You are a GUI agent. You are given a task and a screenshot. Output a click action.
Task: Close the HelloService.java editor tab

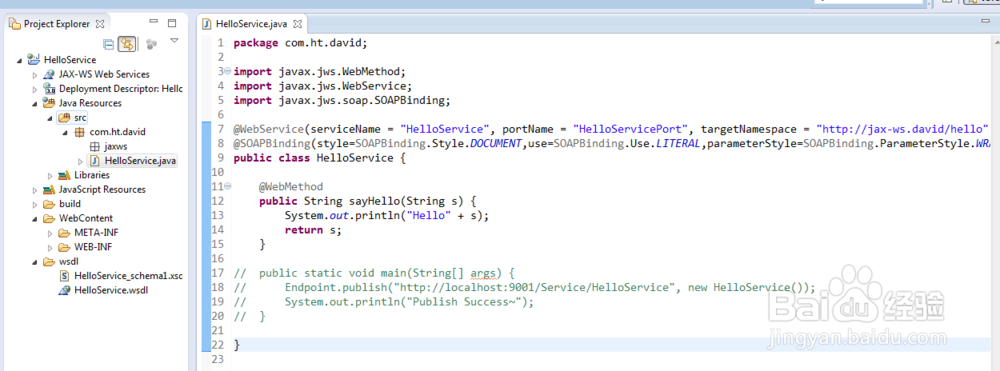pos(297,24)
